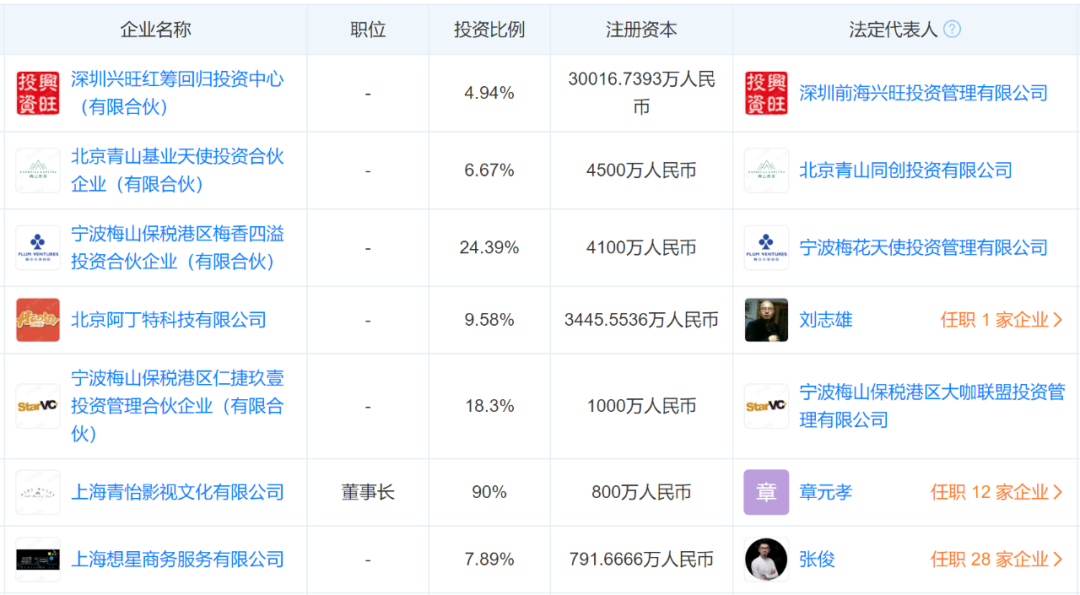Open the 宁波梅花天使投资管理有限公司 link
The image size is (1080, 595).
(923, 248)
